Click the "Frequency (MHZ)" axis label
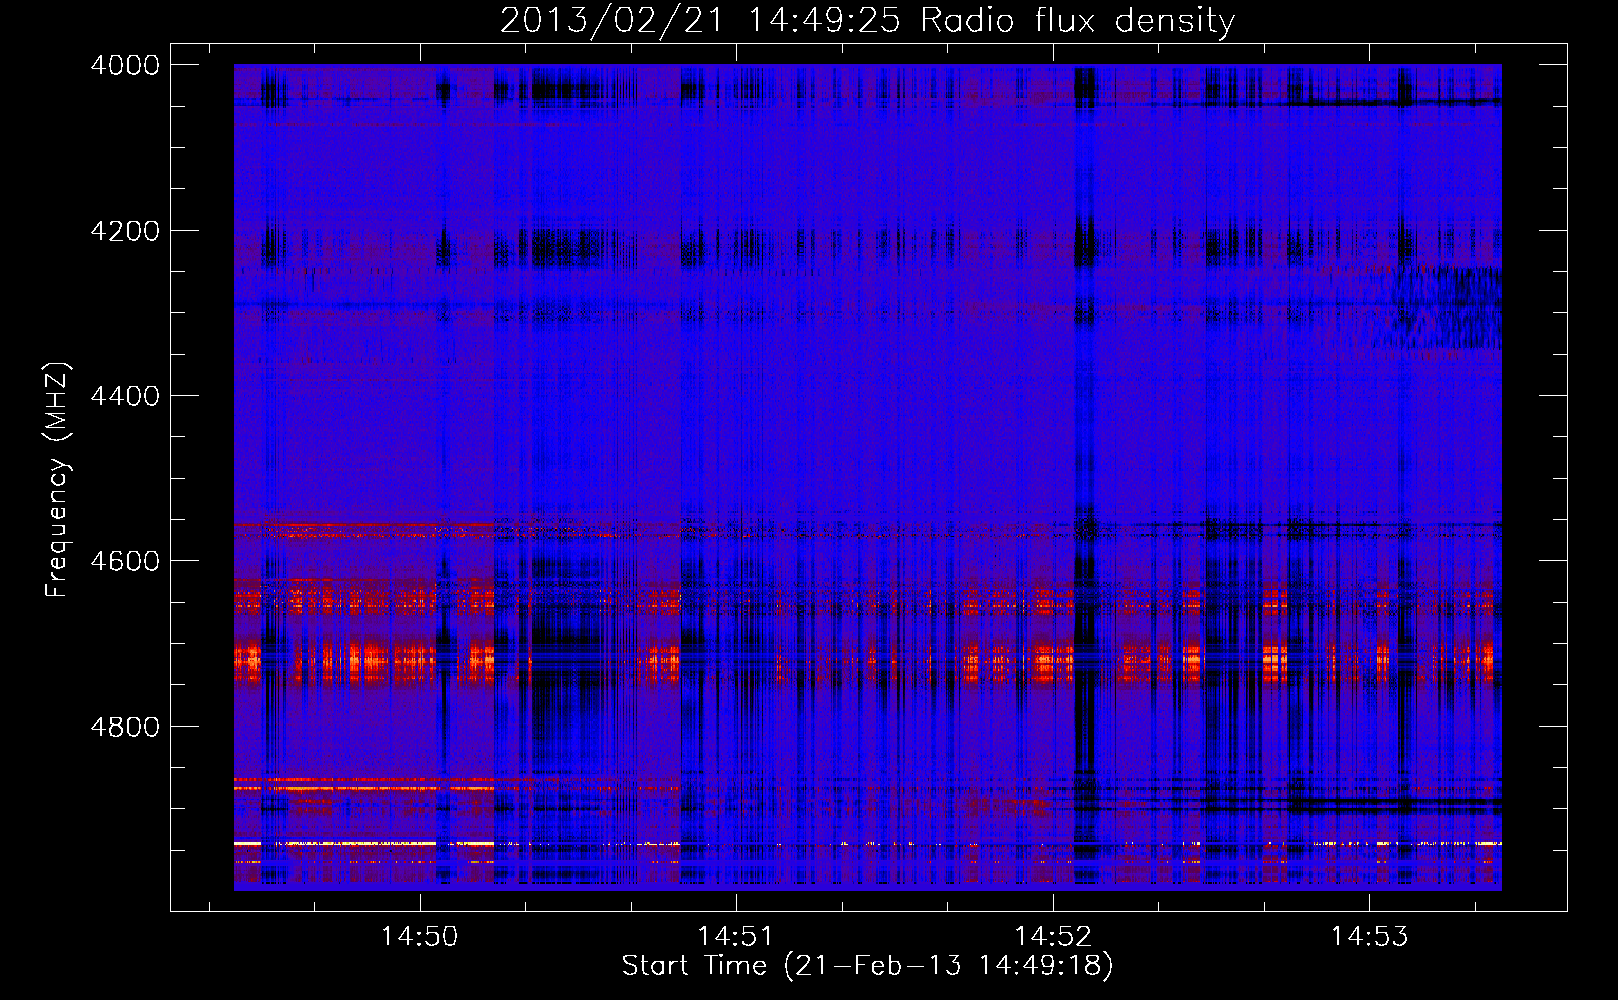1618x1000 pixels. pos(58,480)
